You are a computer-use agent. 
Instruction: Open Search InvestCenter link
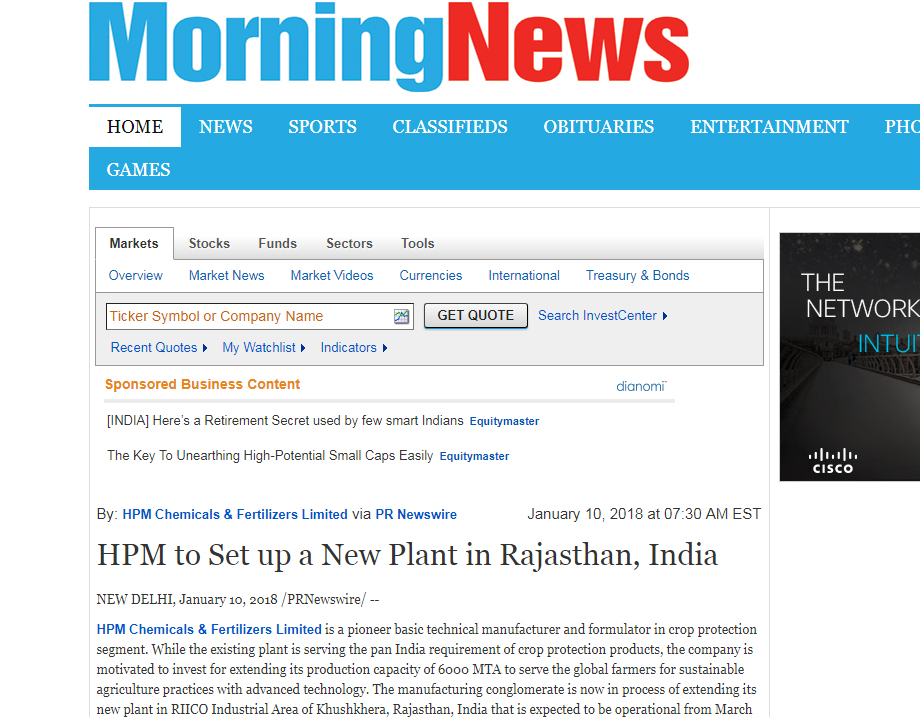603,316
